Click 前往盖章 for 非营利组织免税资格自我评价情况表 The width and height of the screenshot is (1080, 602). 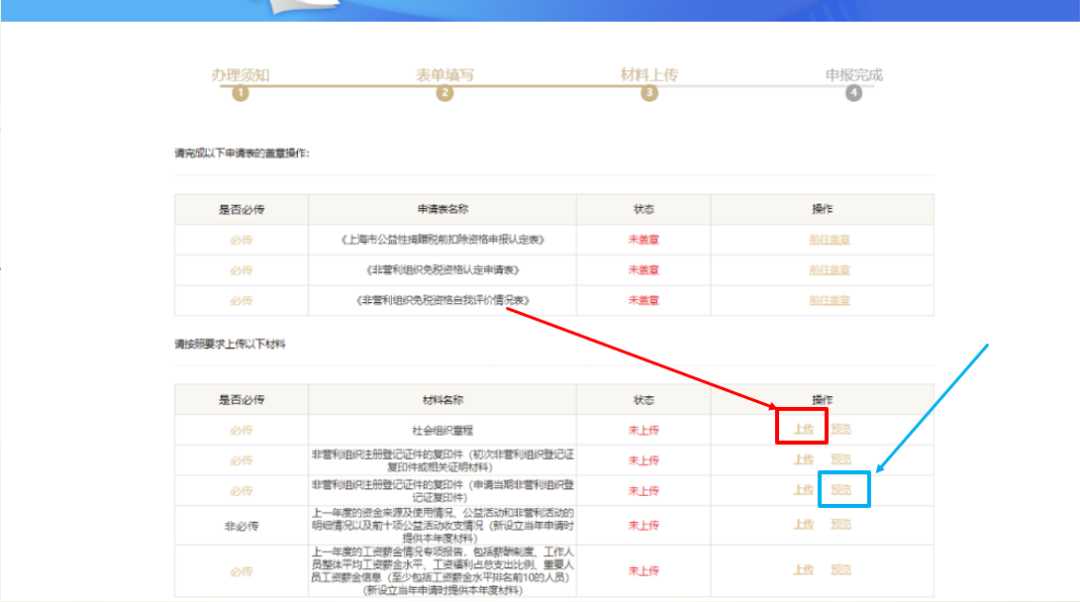click(829, 300)
